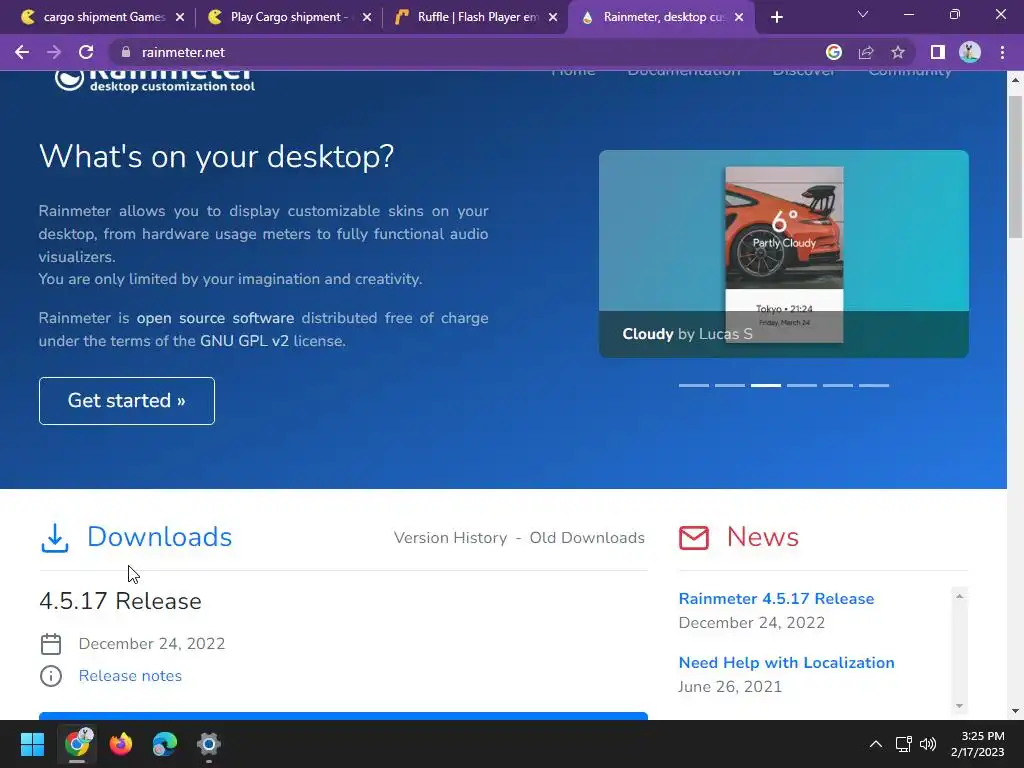Show hidden system tray icons
The width and height of the screenshot is (1024, 768).
[x=876, y=744]
